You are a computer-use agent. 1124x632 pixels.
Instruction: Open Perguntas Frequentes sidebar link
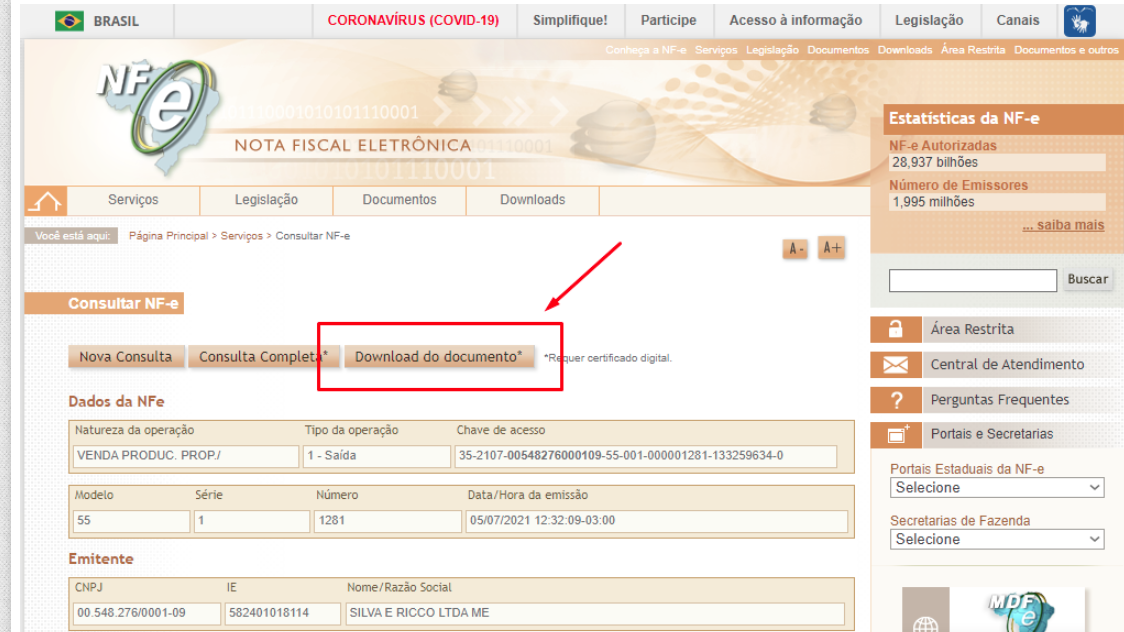[x=999, y=400]
